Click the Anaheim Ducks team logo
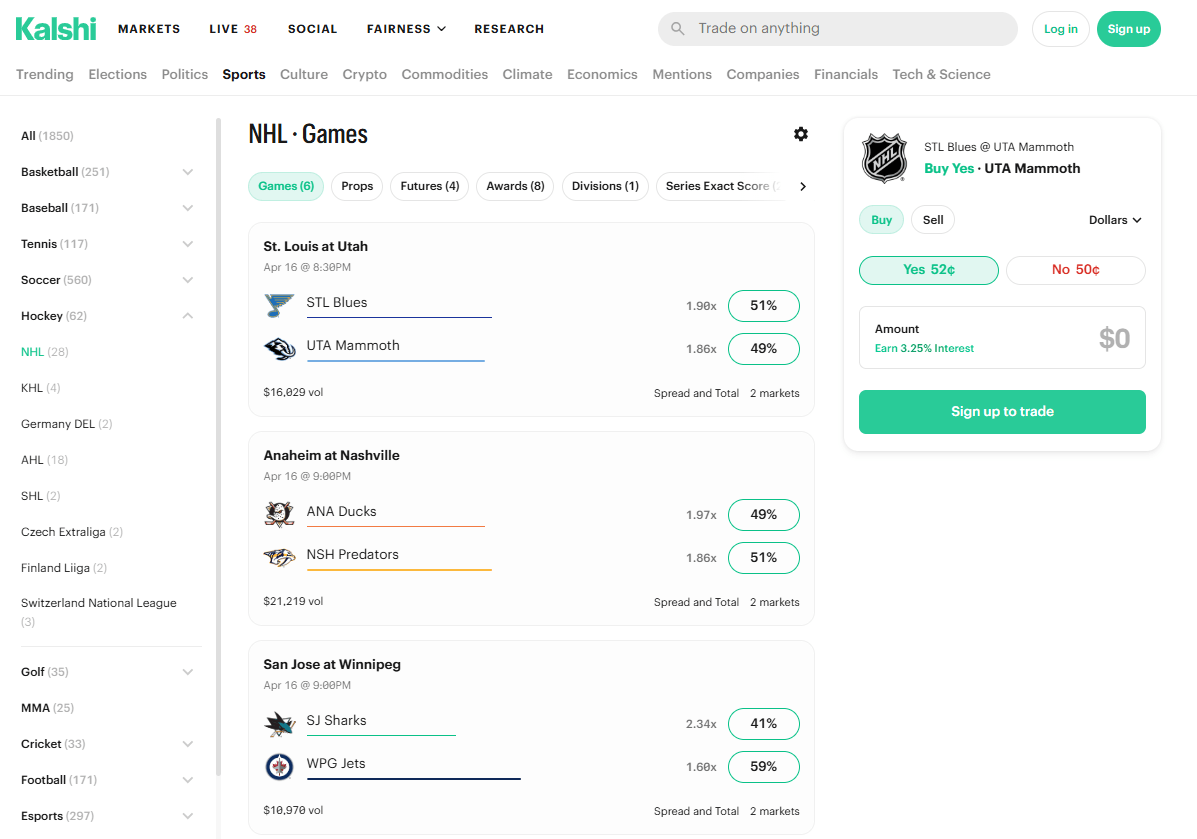Screen dimensions: 1197x839 pyautogui.click(x=280, y=514)
